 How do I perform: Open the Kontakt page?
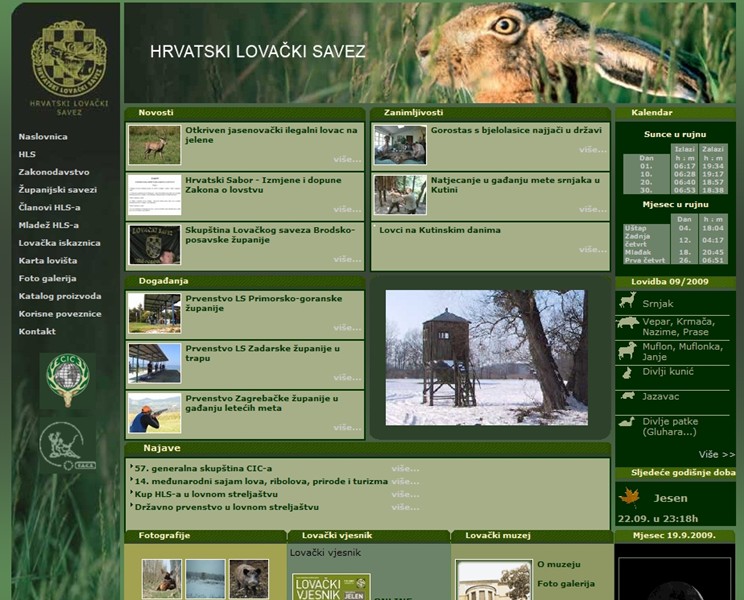coord(37,332)
